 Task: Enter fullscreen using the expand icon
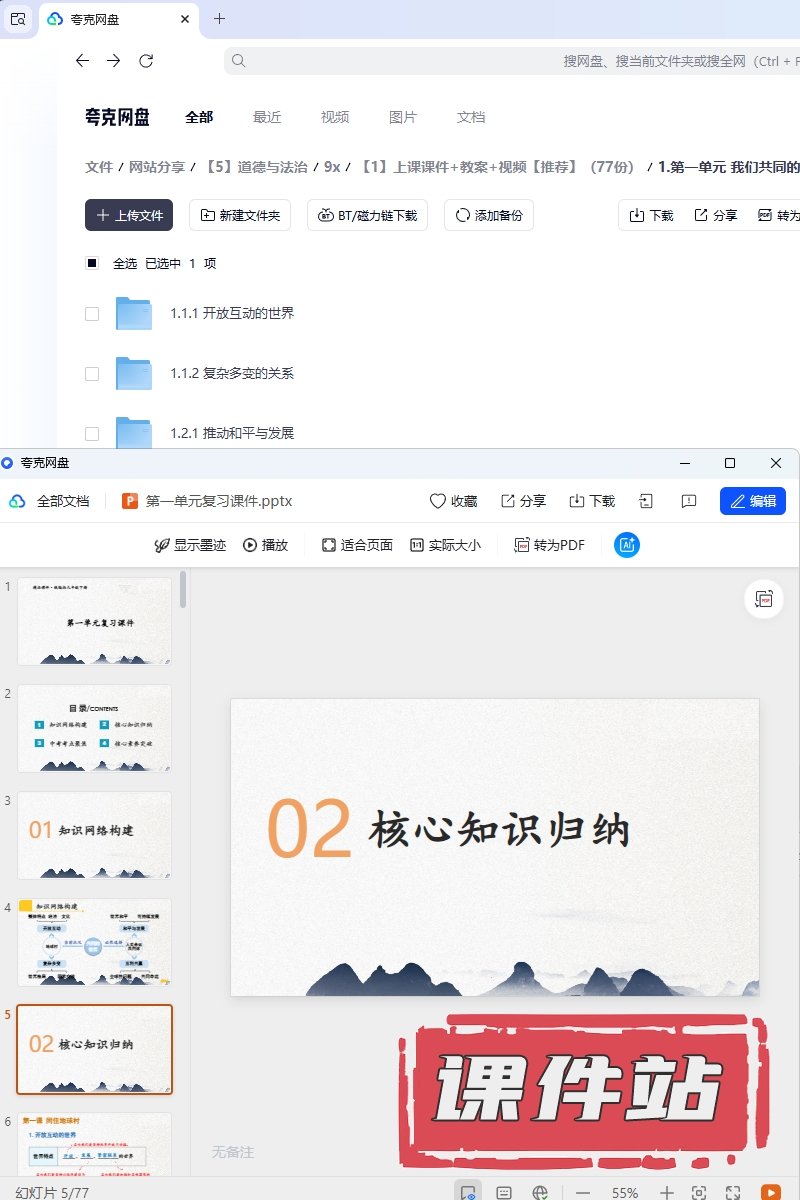click(733, 1192)
